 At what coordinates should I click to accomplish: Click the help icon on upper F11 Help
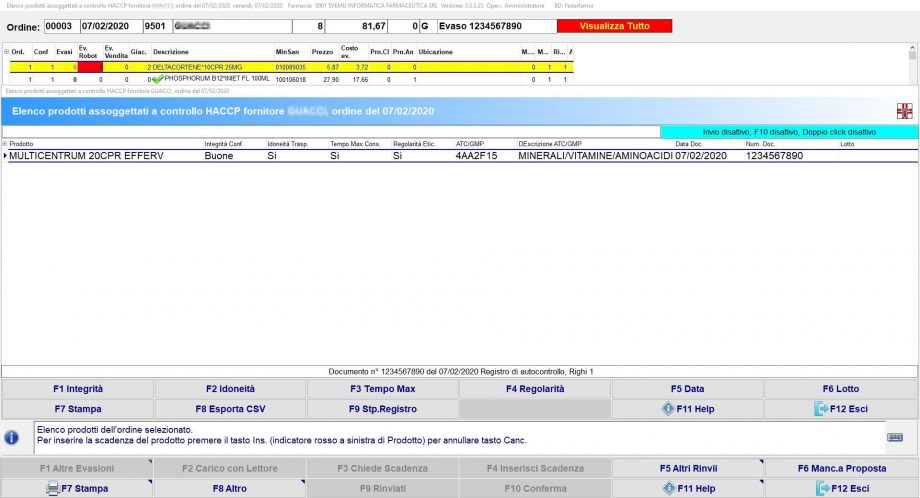(x=668, y=409)
